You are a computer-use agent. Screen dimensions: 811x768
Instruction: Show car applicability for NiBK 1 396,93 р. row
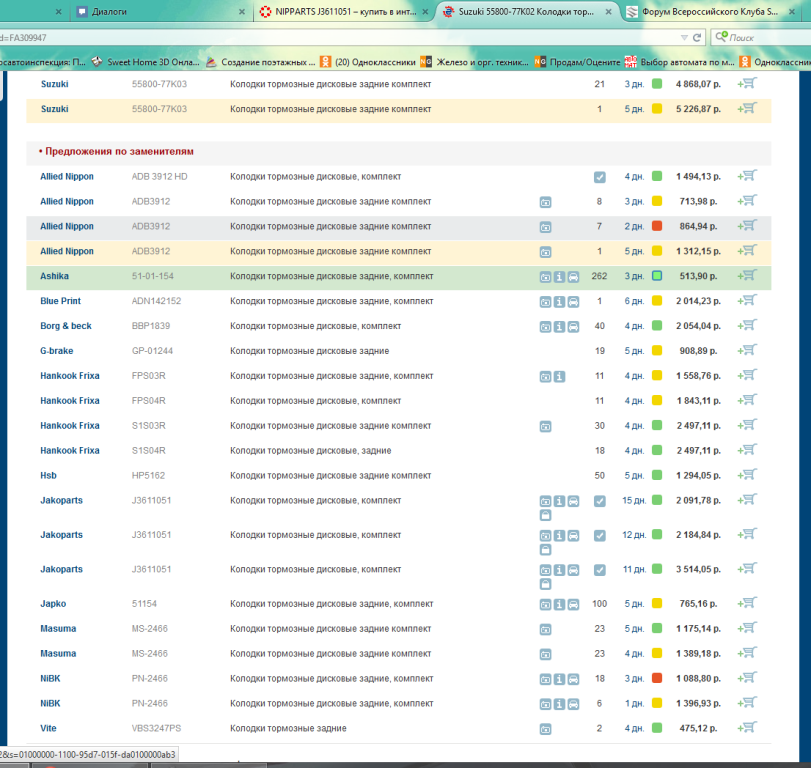(573, 704)
